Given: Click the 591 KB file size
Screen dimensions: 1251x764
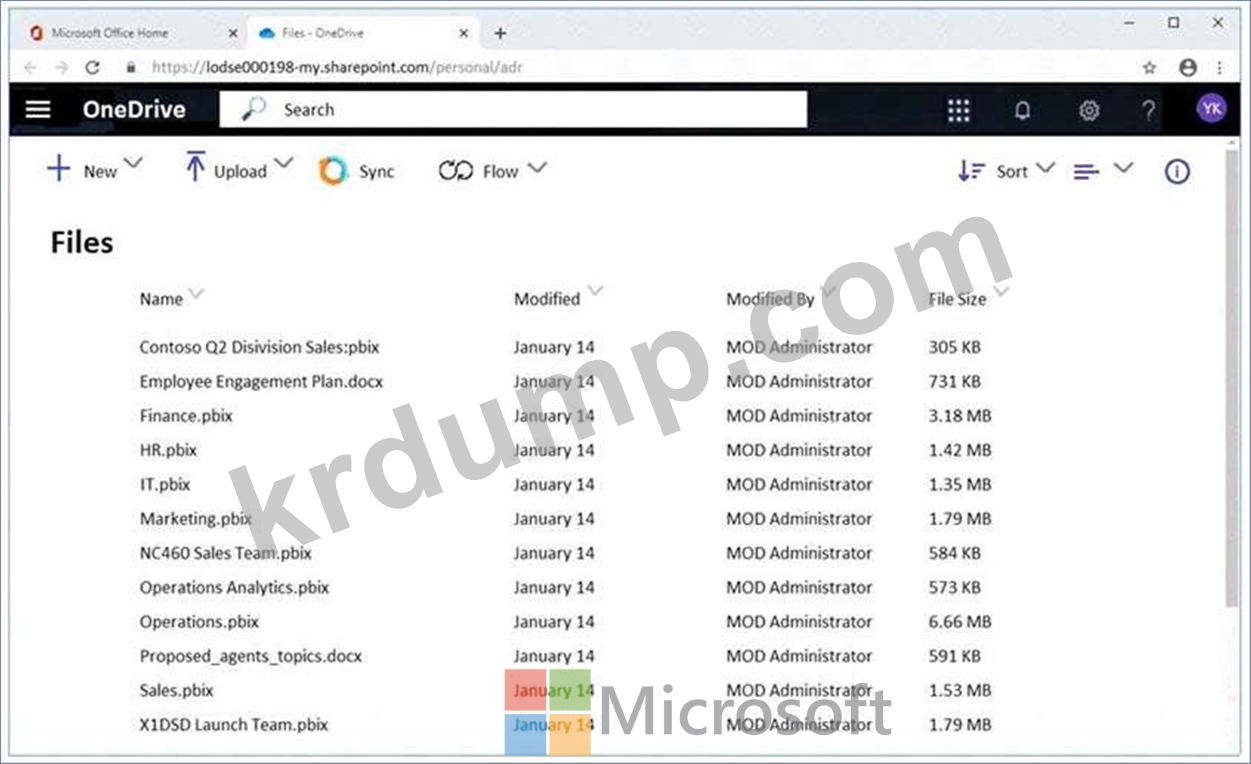Looking at the screenshot, I should point(955,656).
